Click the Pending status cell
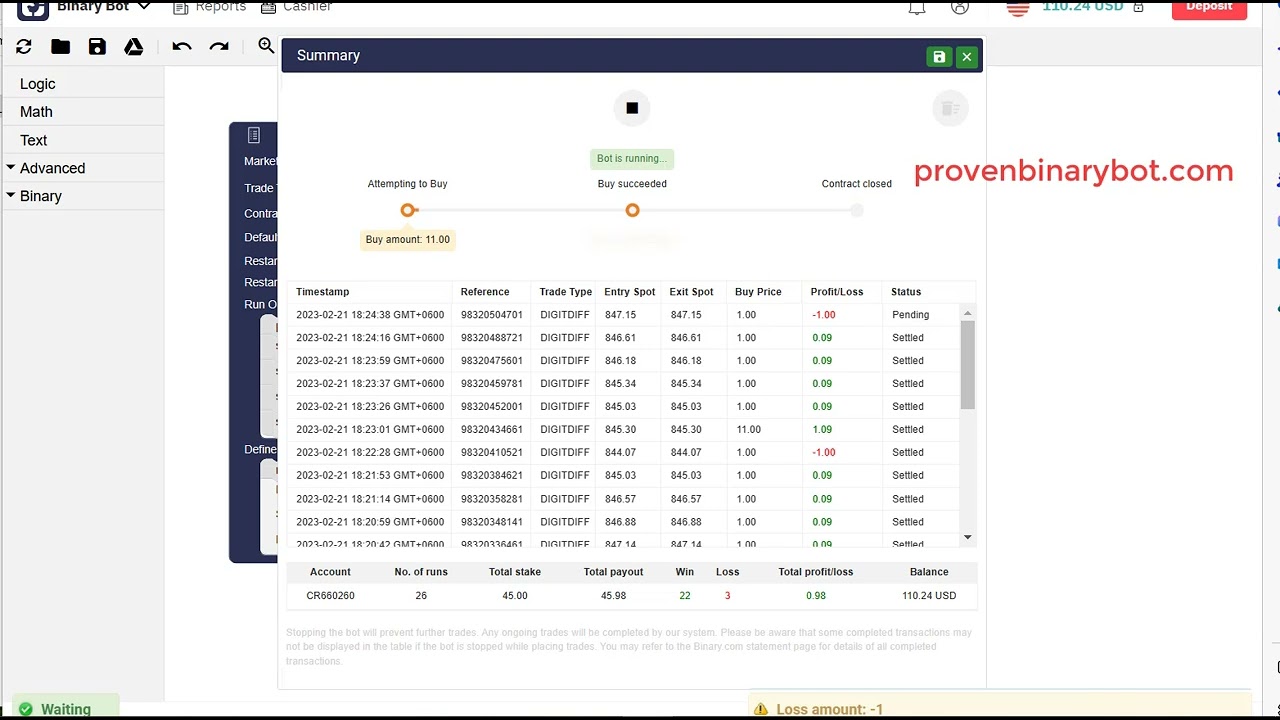The width and height of the screenshot is (1280, 720). click(911, 315)
